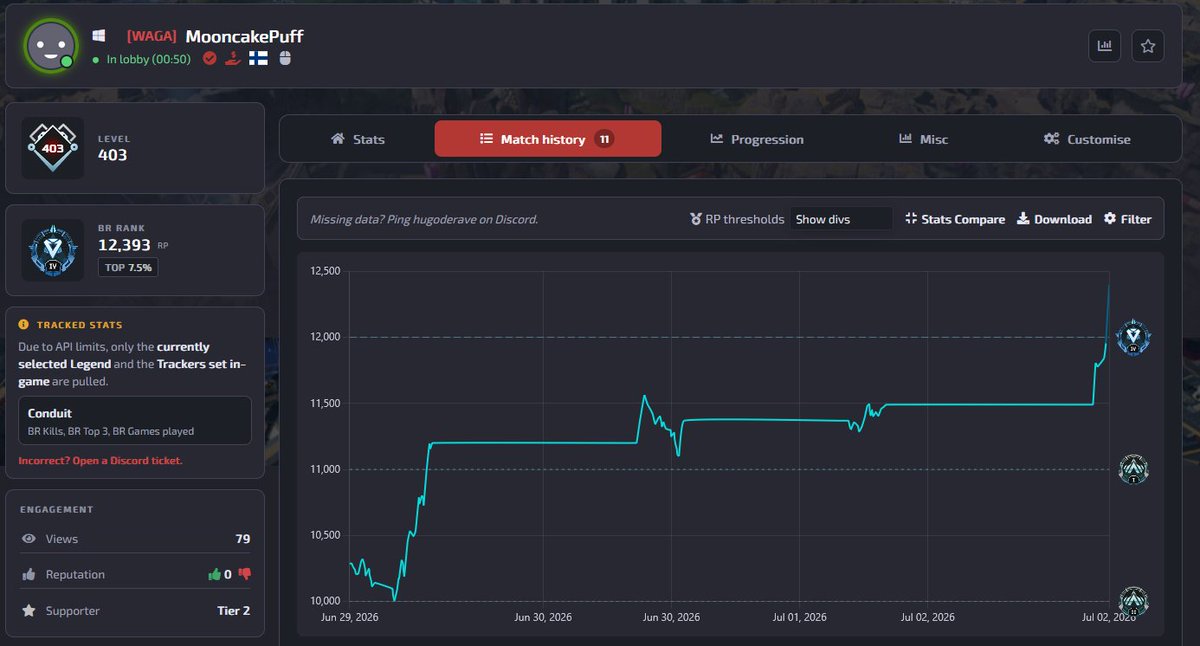Viewport: 1200px width, 646px height.
Task: Select the Match history tab
Action: pyautogui.click(x=548, y=139)
